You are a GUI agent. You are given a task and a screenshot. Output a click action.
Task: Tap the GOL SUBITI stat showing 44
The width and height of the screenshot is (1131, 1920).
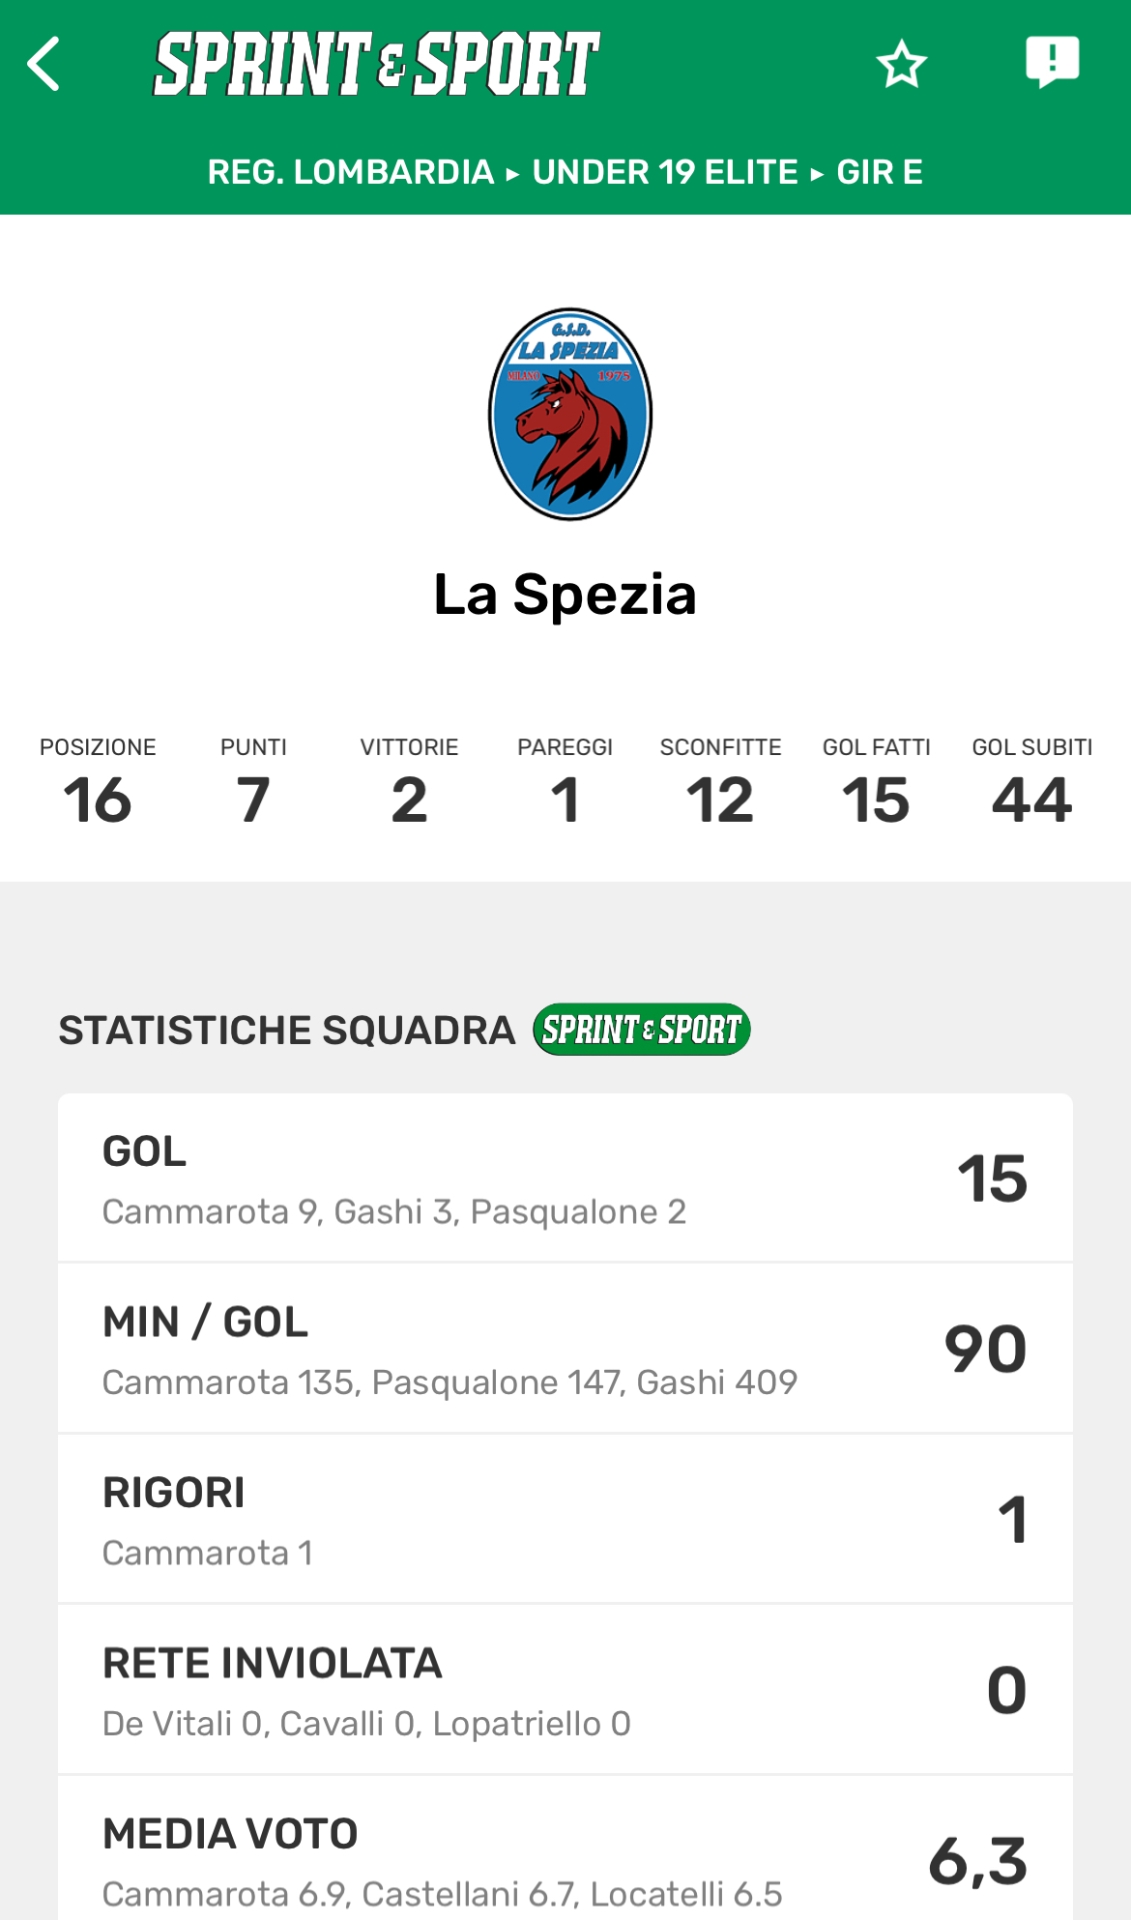point(1032,785)
